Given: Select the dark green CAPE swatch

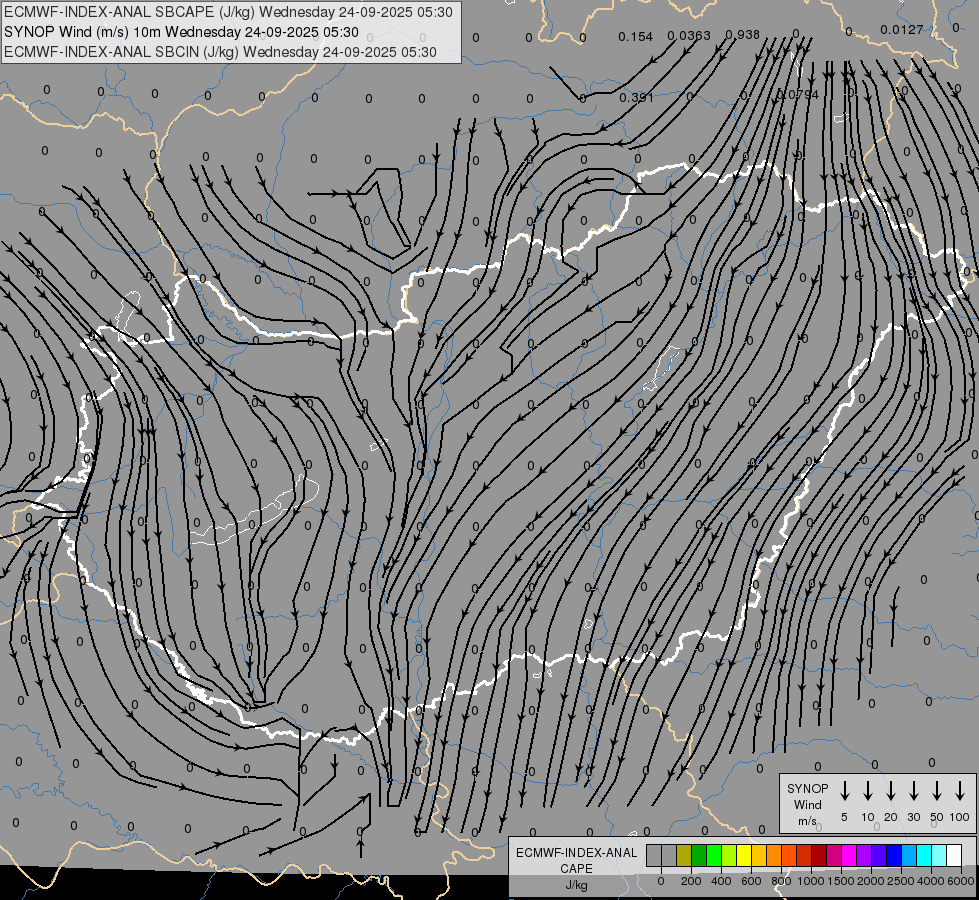Looking at the screenshot, I should (x=699, y=855).
